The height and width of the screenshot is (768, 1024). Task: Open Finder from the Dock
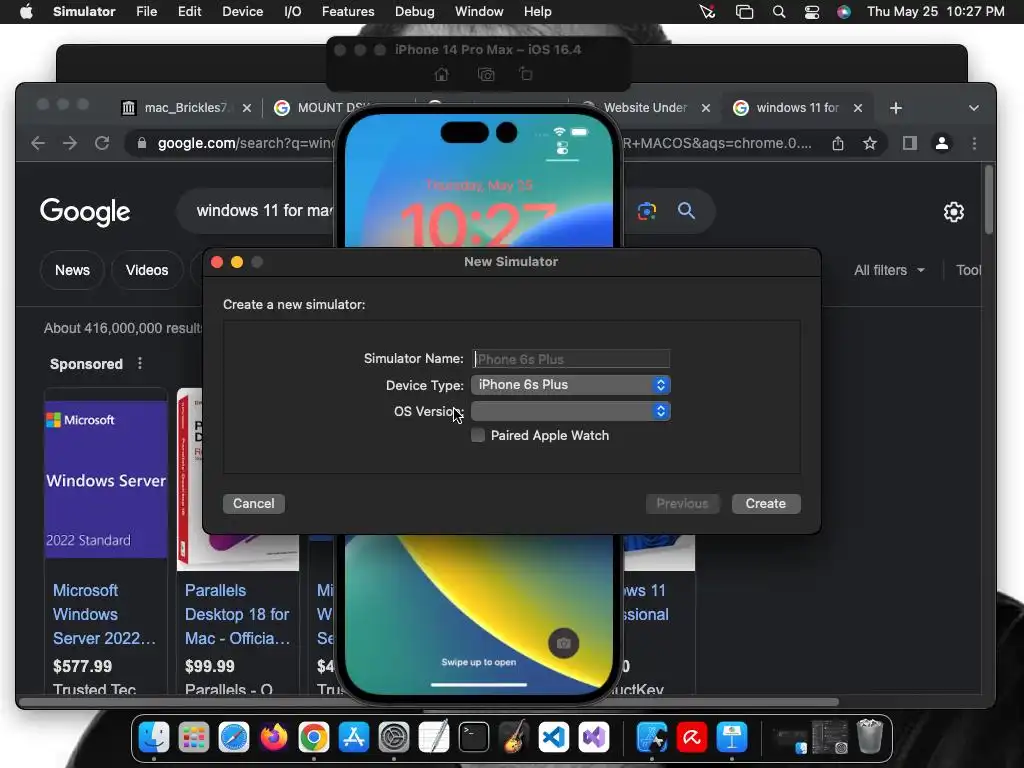click(x=154, y=738)
